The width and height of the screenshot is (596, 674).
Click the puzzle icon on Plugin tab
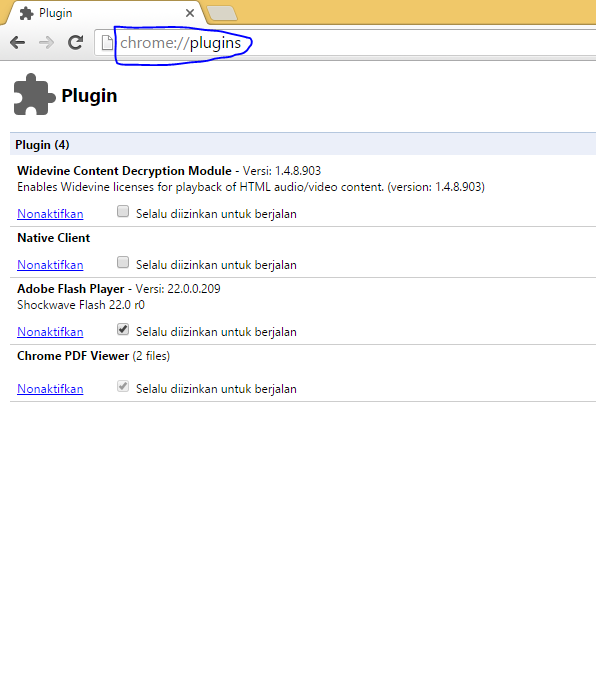[x=27, y=13]
